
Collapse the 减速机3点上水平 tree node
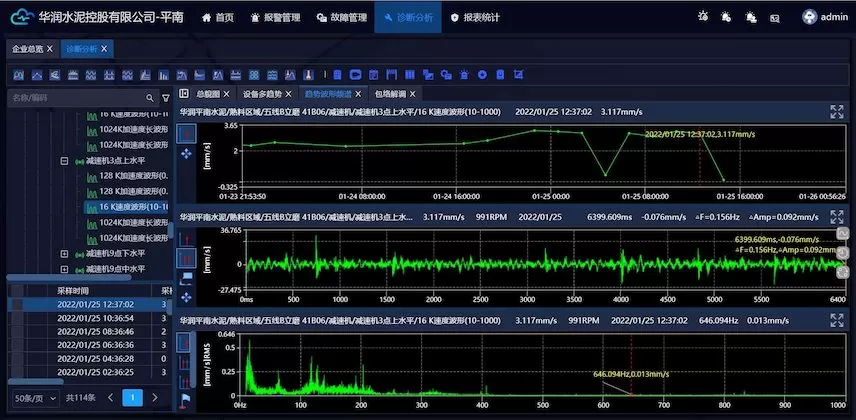64,161
